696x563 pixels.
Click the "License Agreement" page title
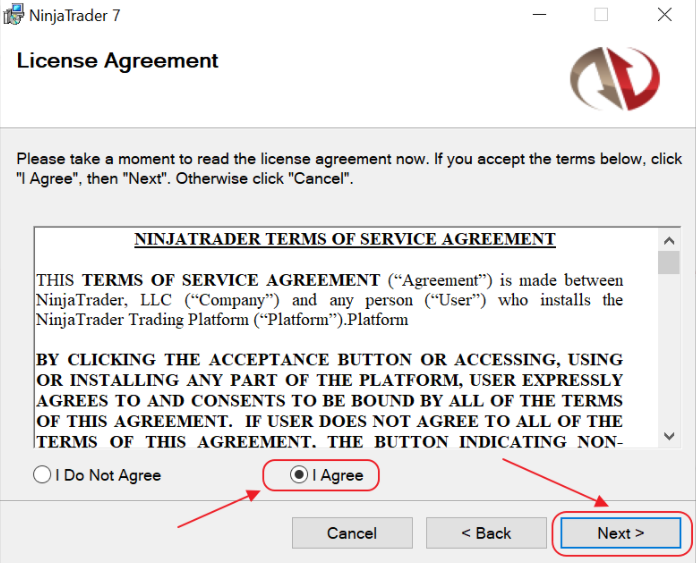(x=118, y=61)
